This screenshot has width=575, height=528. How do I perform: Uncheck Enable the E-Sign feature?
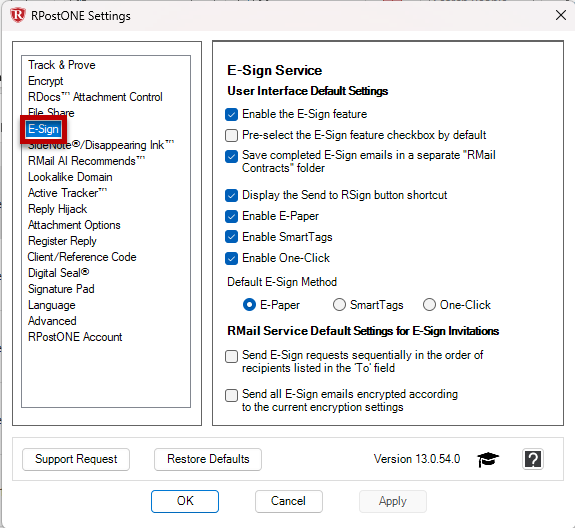231,114
